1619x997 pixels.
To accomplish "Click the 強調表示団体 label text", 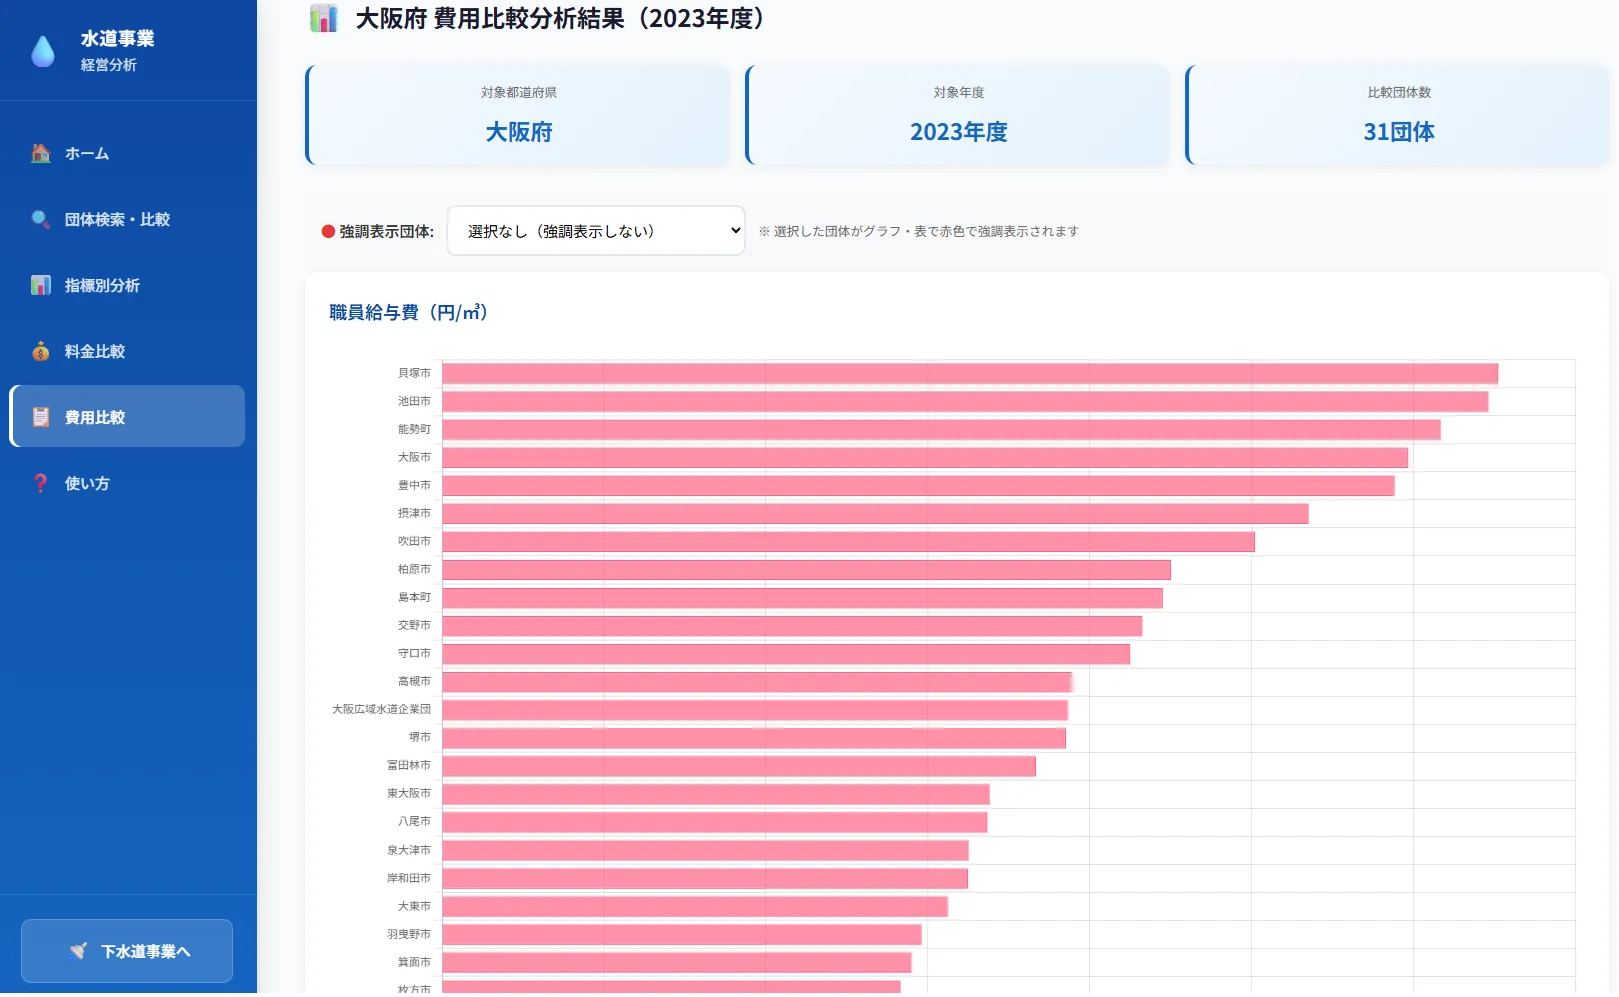I will pyautogui.click(x=386, y=231).
